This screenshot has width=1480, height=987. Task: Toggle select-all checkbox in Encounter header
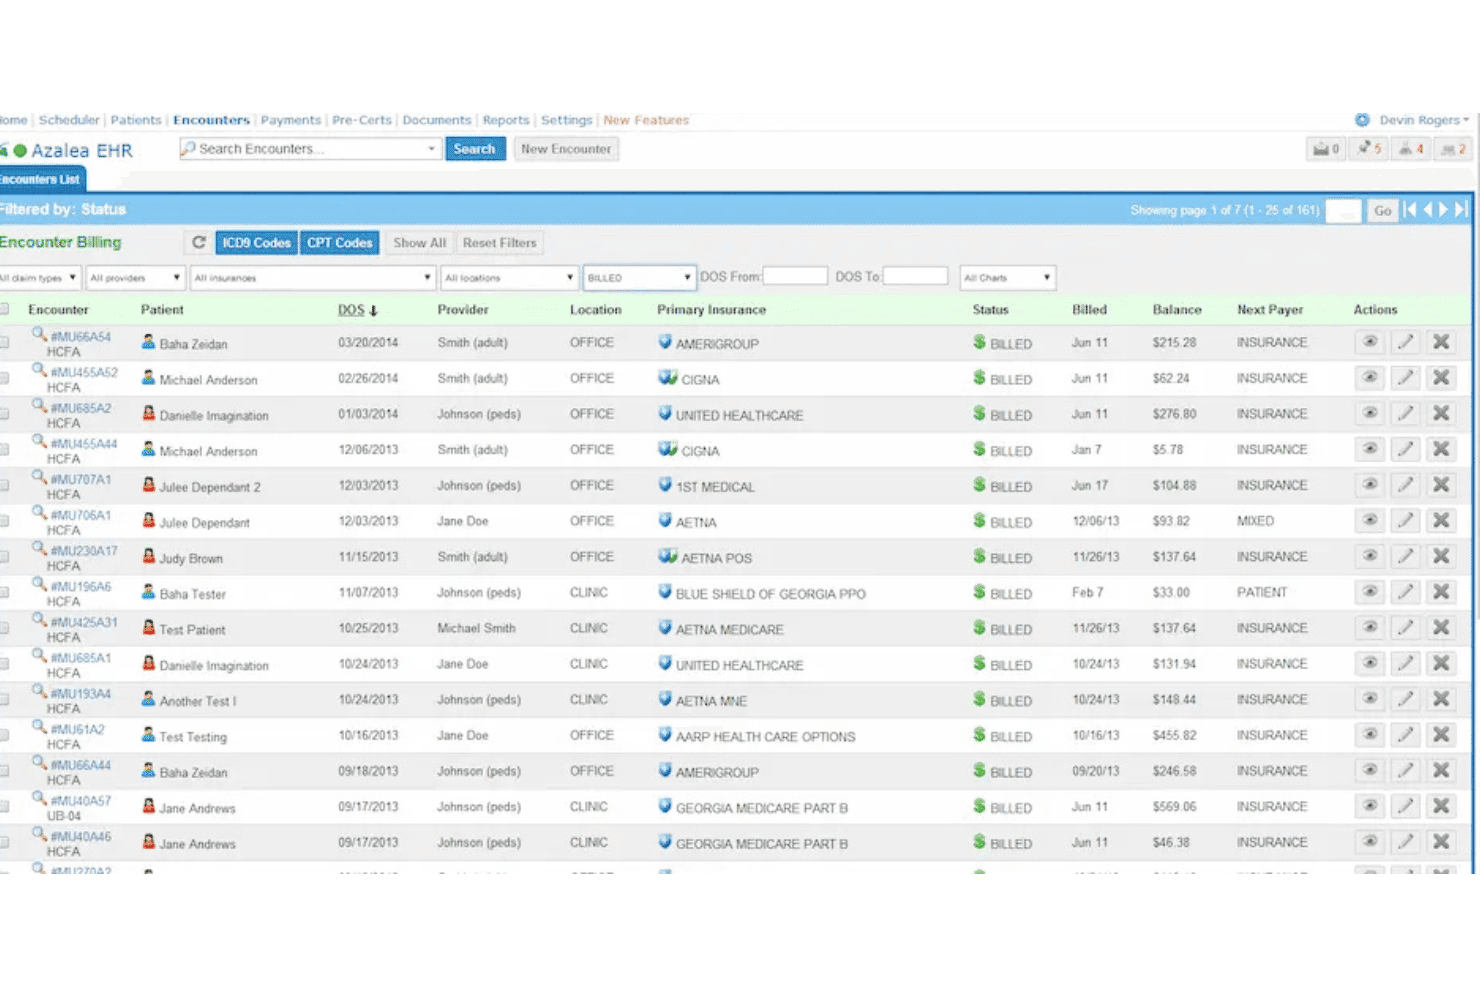[x=4, y=309]
